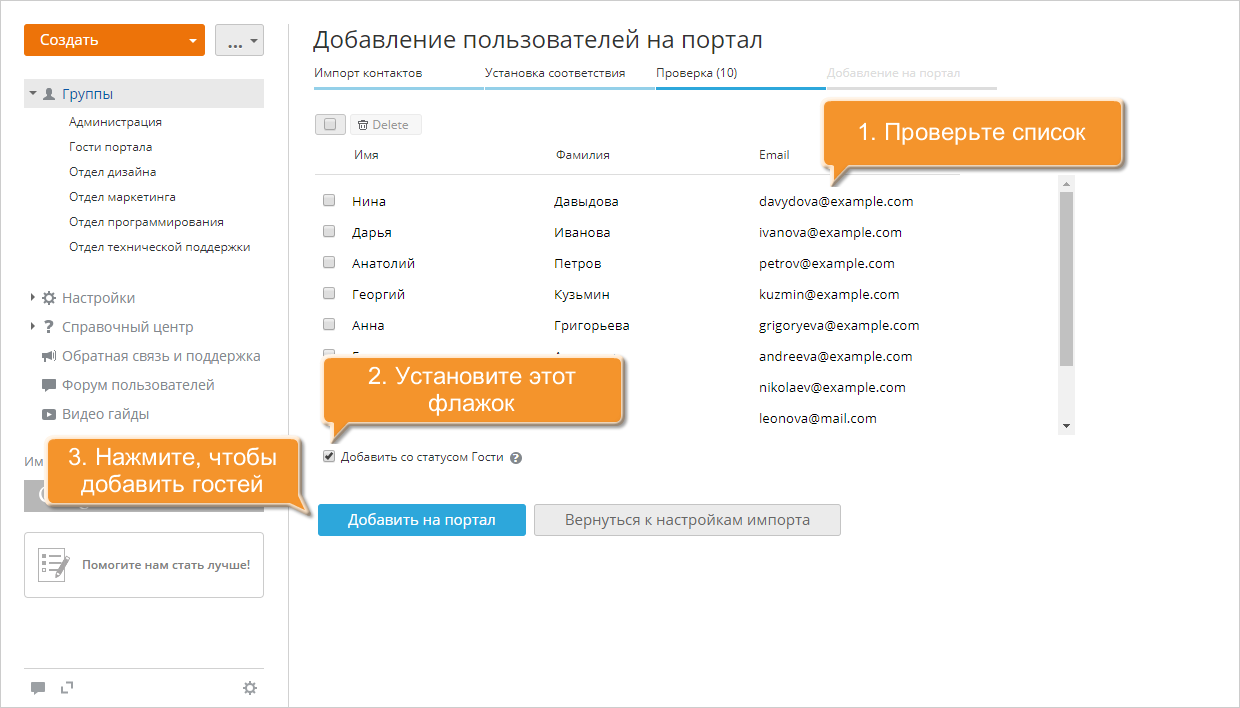Viewport: 1240px width, 708px height.
Task: Click email ivanova@example.com
Action: pos(831,232)
